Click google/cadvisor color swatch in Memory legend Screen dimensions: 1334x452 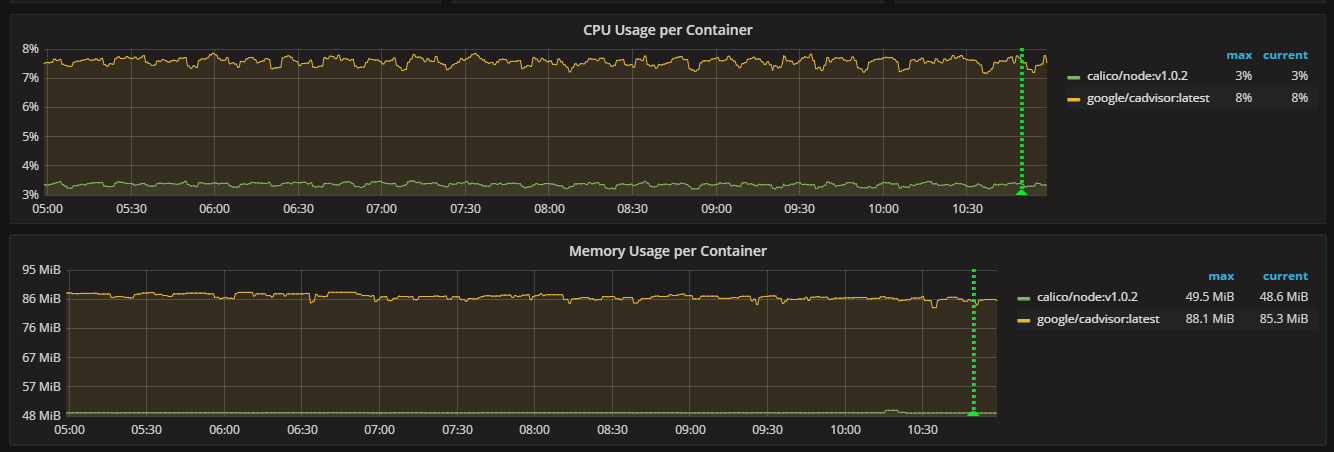coord(1024,319)
